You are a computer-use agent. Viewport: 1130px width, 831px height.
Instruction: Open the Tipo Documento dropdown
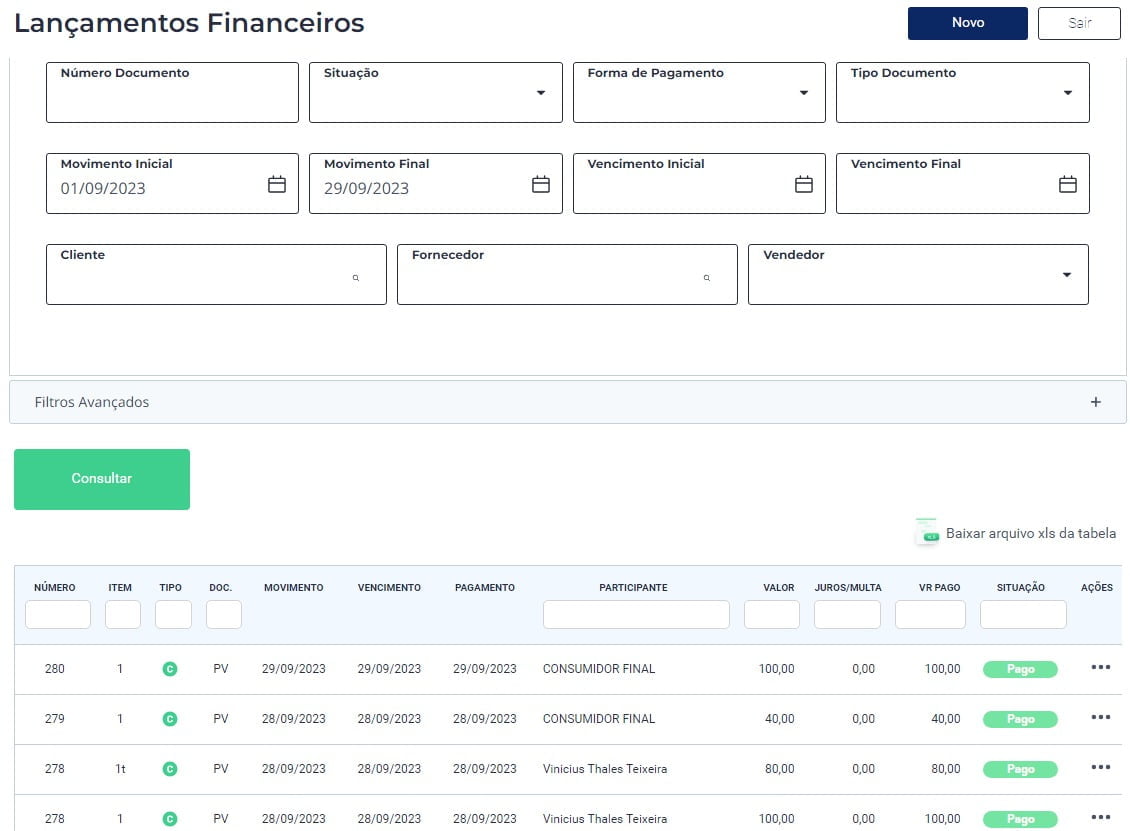click(1068, 92)
